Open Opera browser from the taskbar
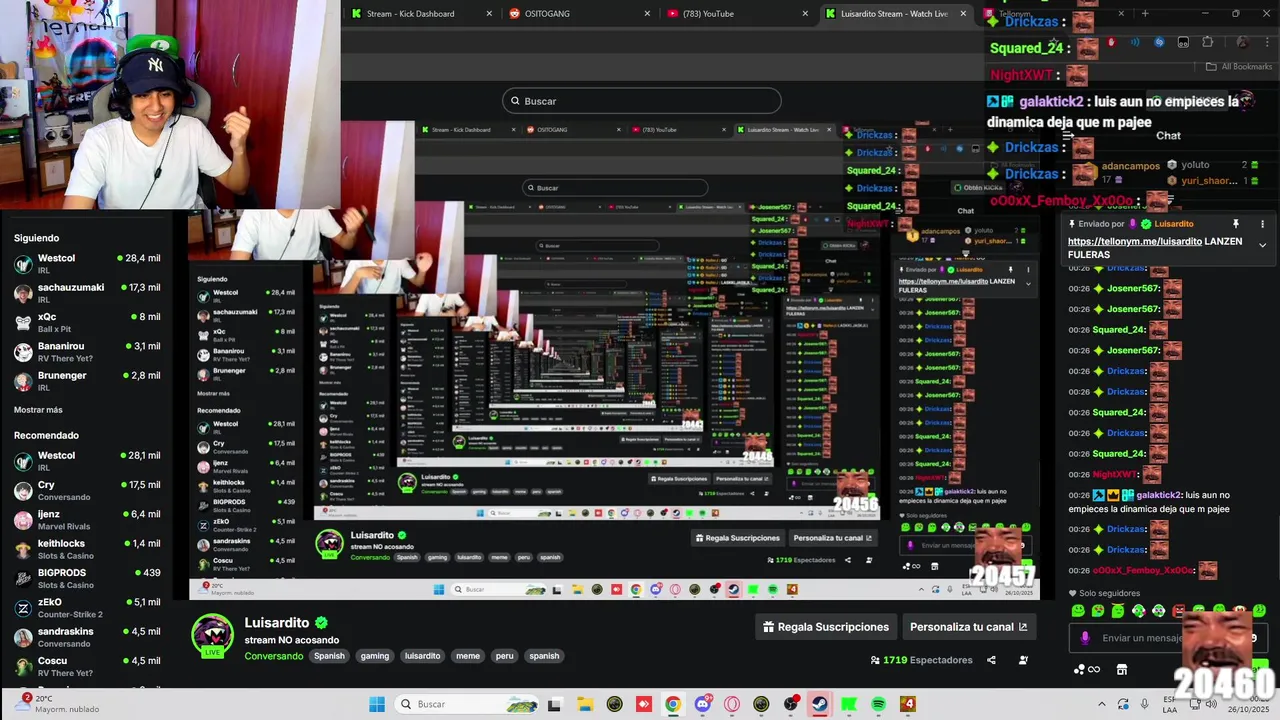 tap(732, 704)
